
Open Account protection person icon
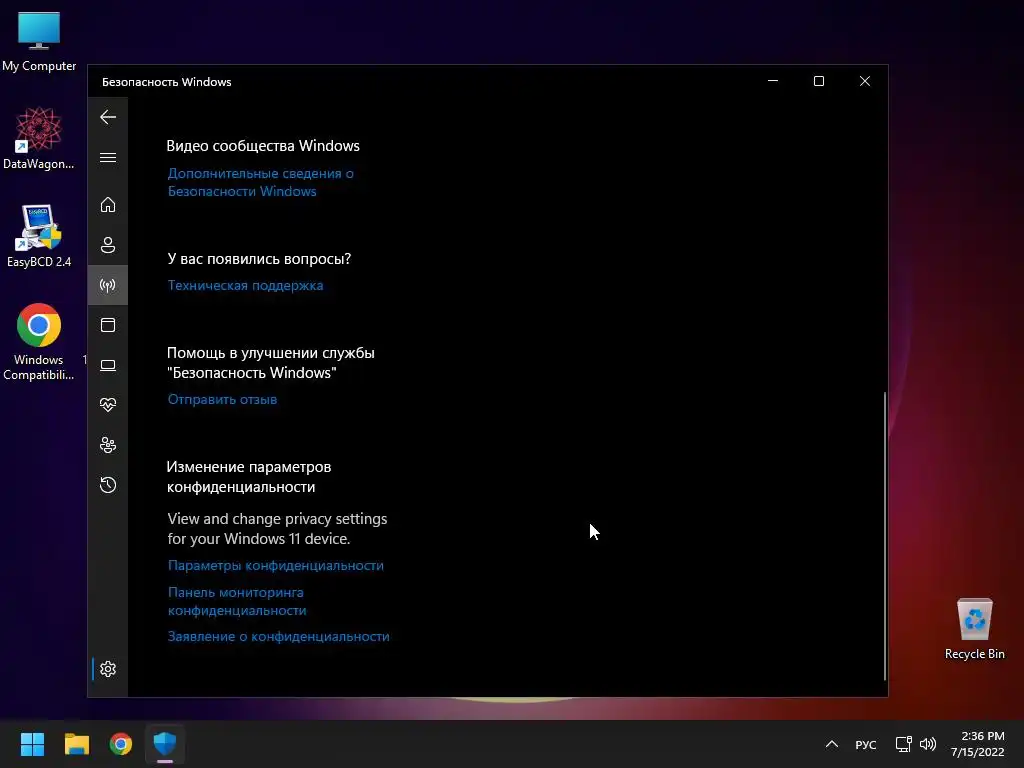[108, 245]
